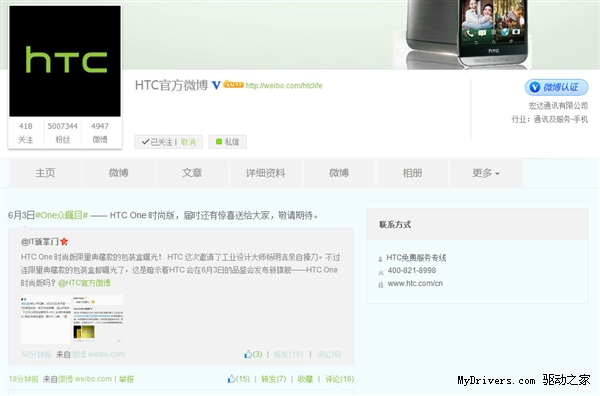This screenshot has height=396, width=600.
Task: Click the website icon beside www.htc.com/cn
Action: (381, 285)
